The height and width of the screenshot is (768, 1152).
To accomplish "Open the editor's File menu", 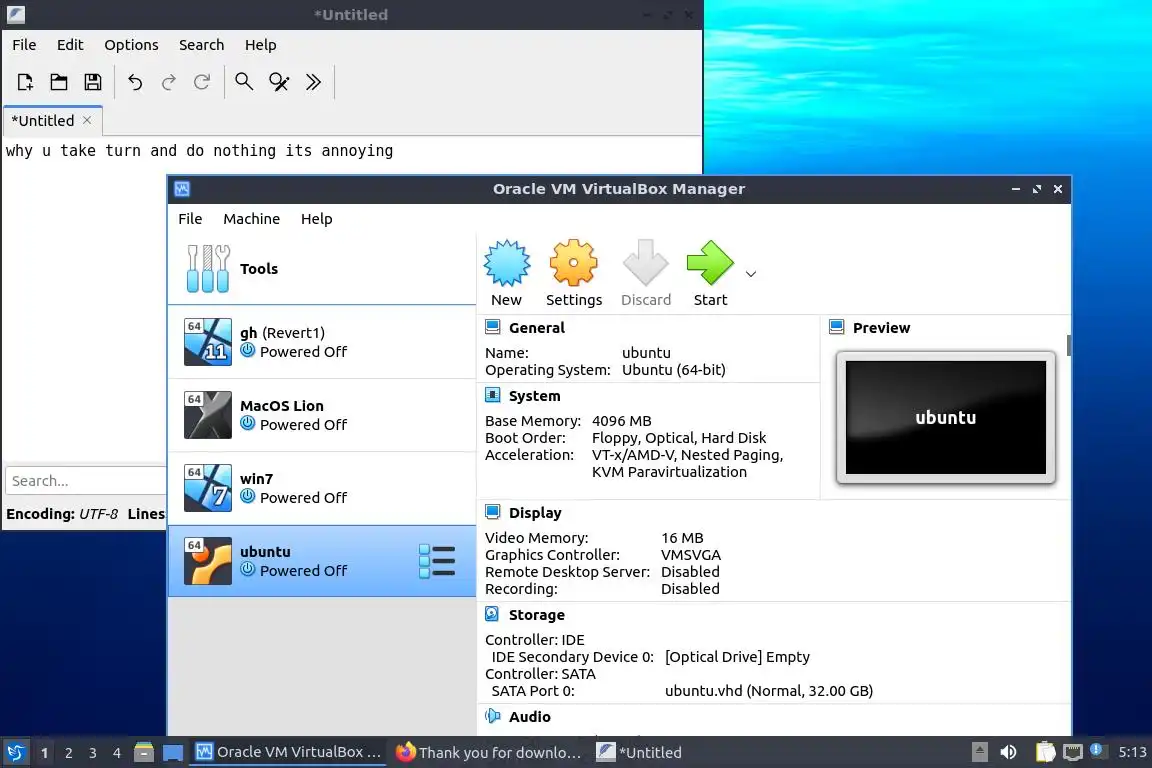I will point(24,45).
